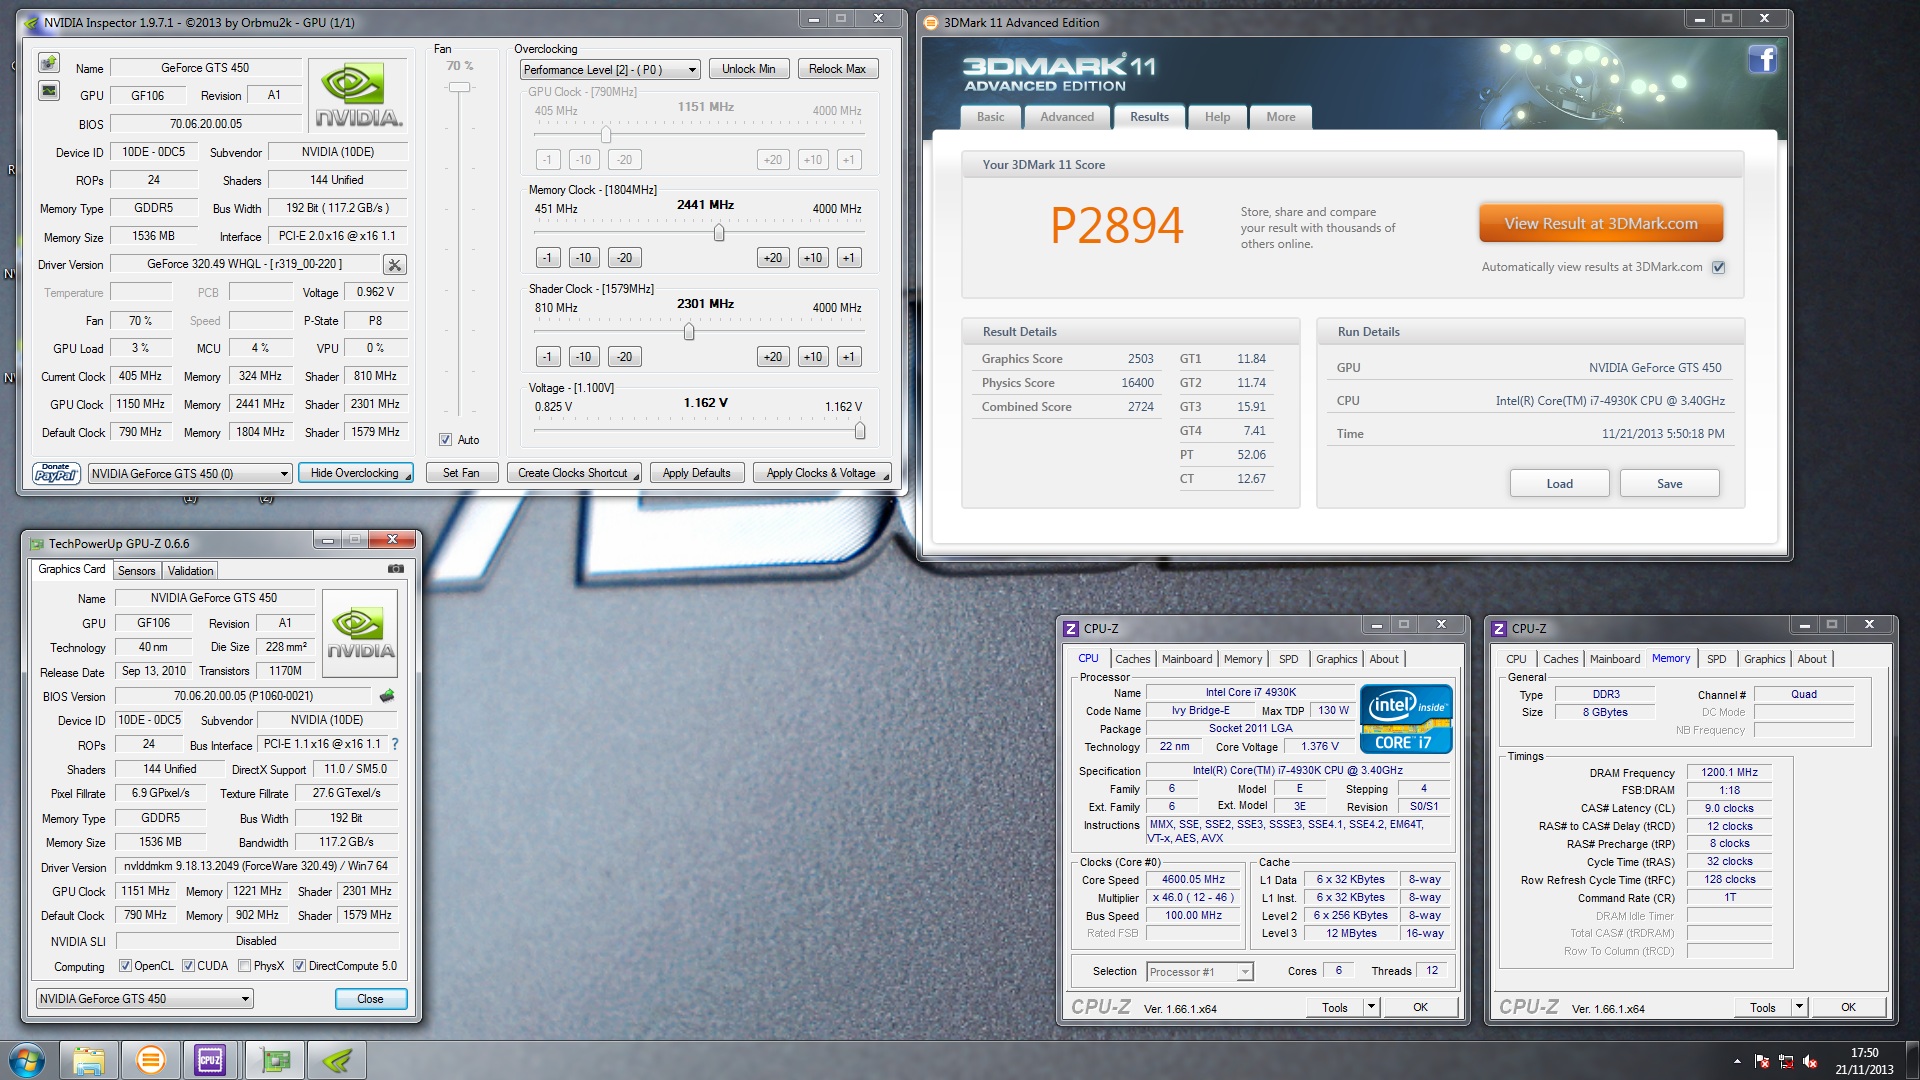Click the monitor icon below the sensor icon
The image size is (1920, 1080).
coord(48,91)
